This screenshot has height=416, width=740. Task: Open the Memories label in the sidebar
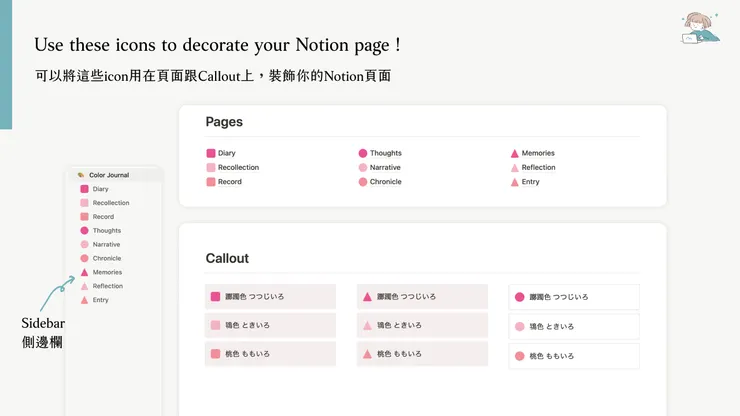click(107, 272)
